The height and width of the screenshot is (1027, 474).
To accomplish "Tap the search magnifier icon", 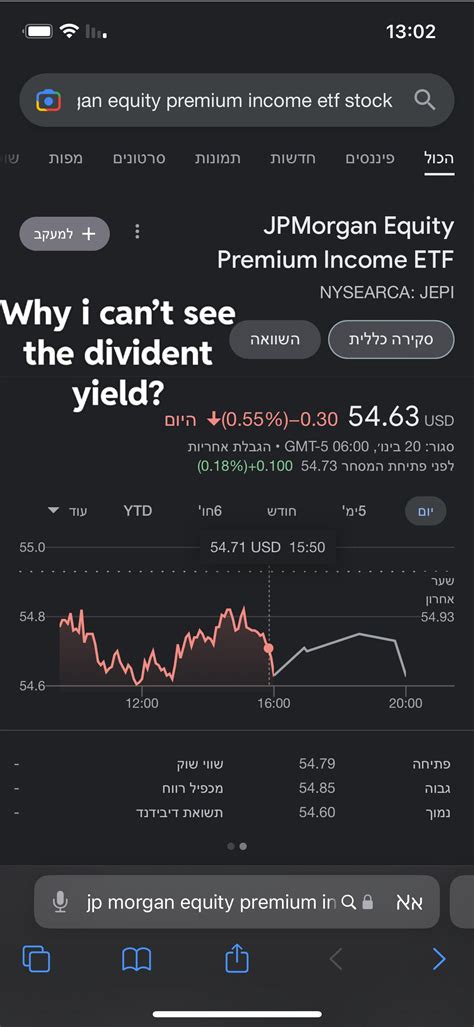I will point(425,100).
